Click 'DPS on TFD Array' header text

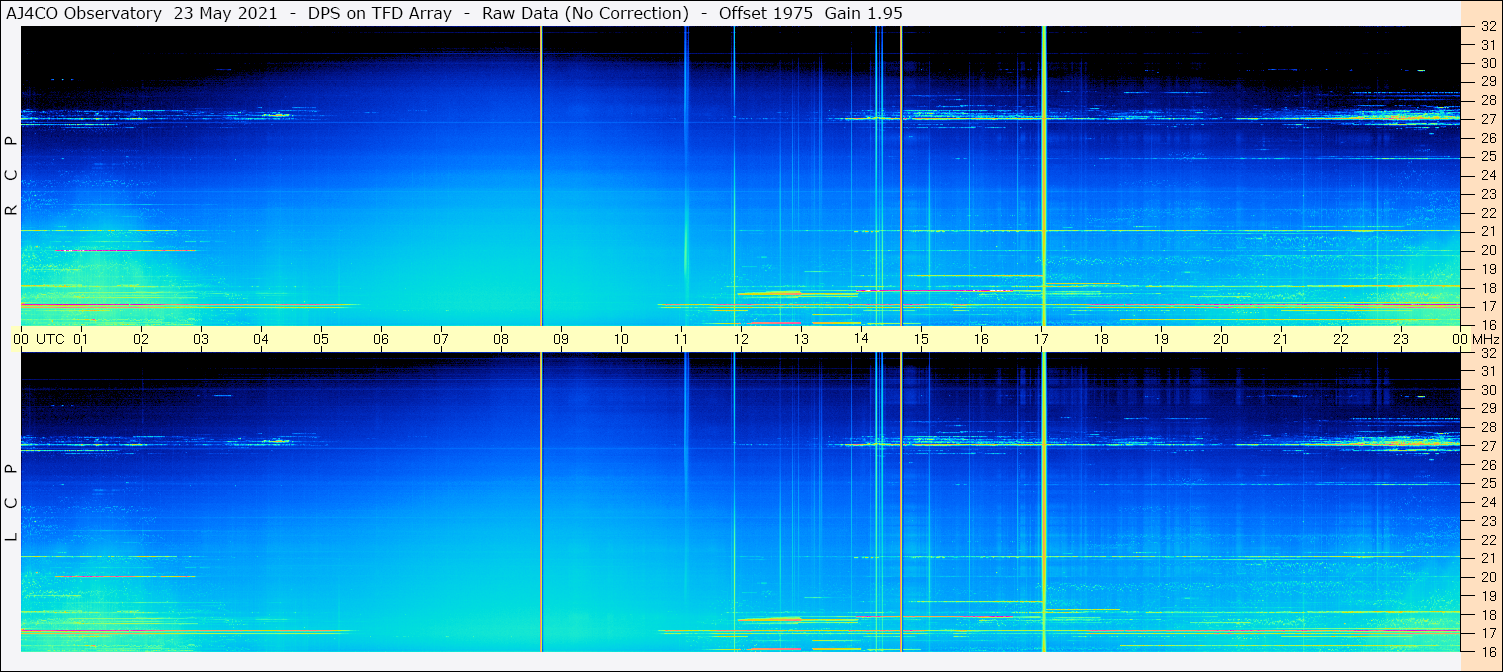380,12
